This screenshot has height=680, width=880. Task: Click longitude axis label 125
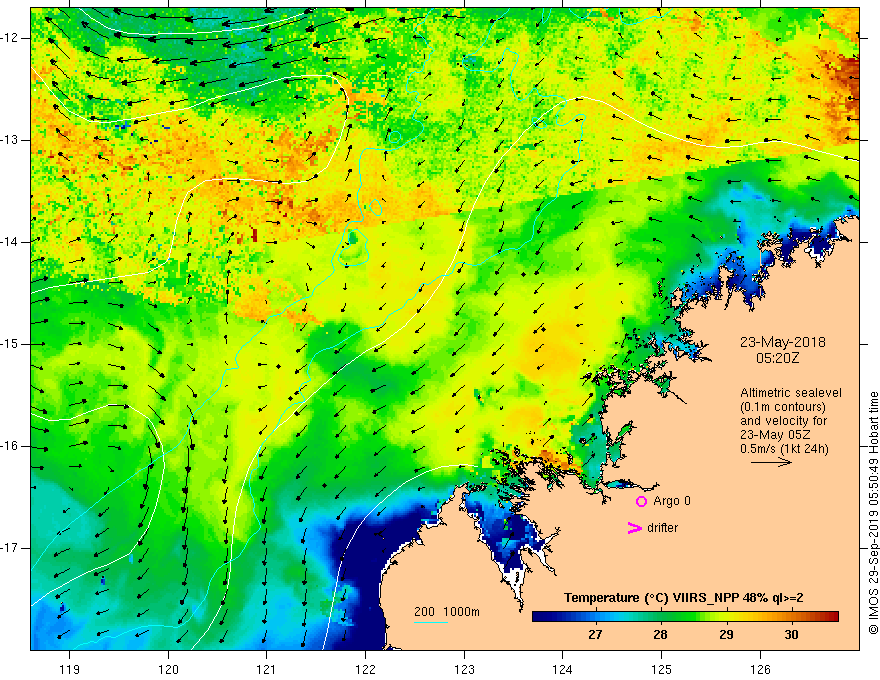pos(662,670)
